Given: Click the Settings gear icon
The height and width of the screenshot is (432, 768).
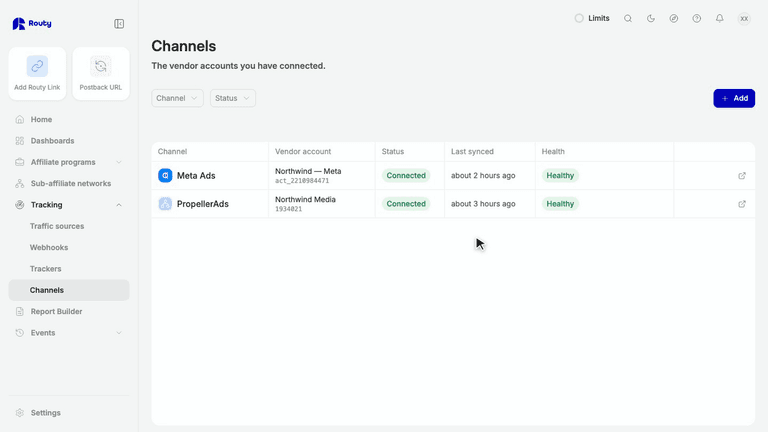Looking at the screenshot, I should click(x=20, y=413).
